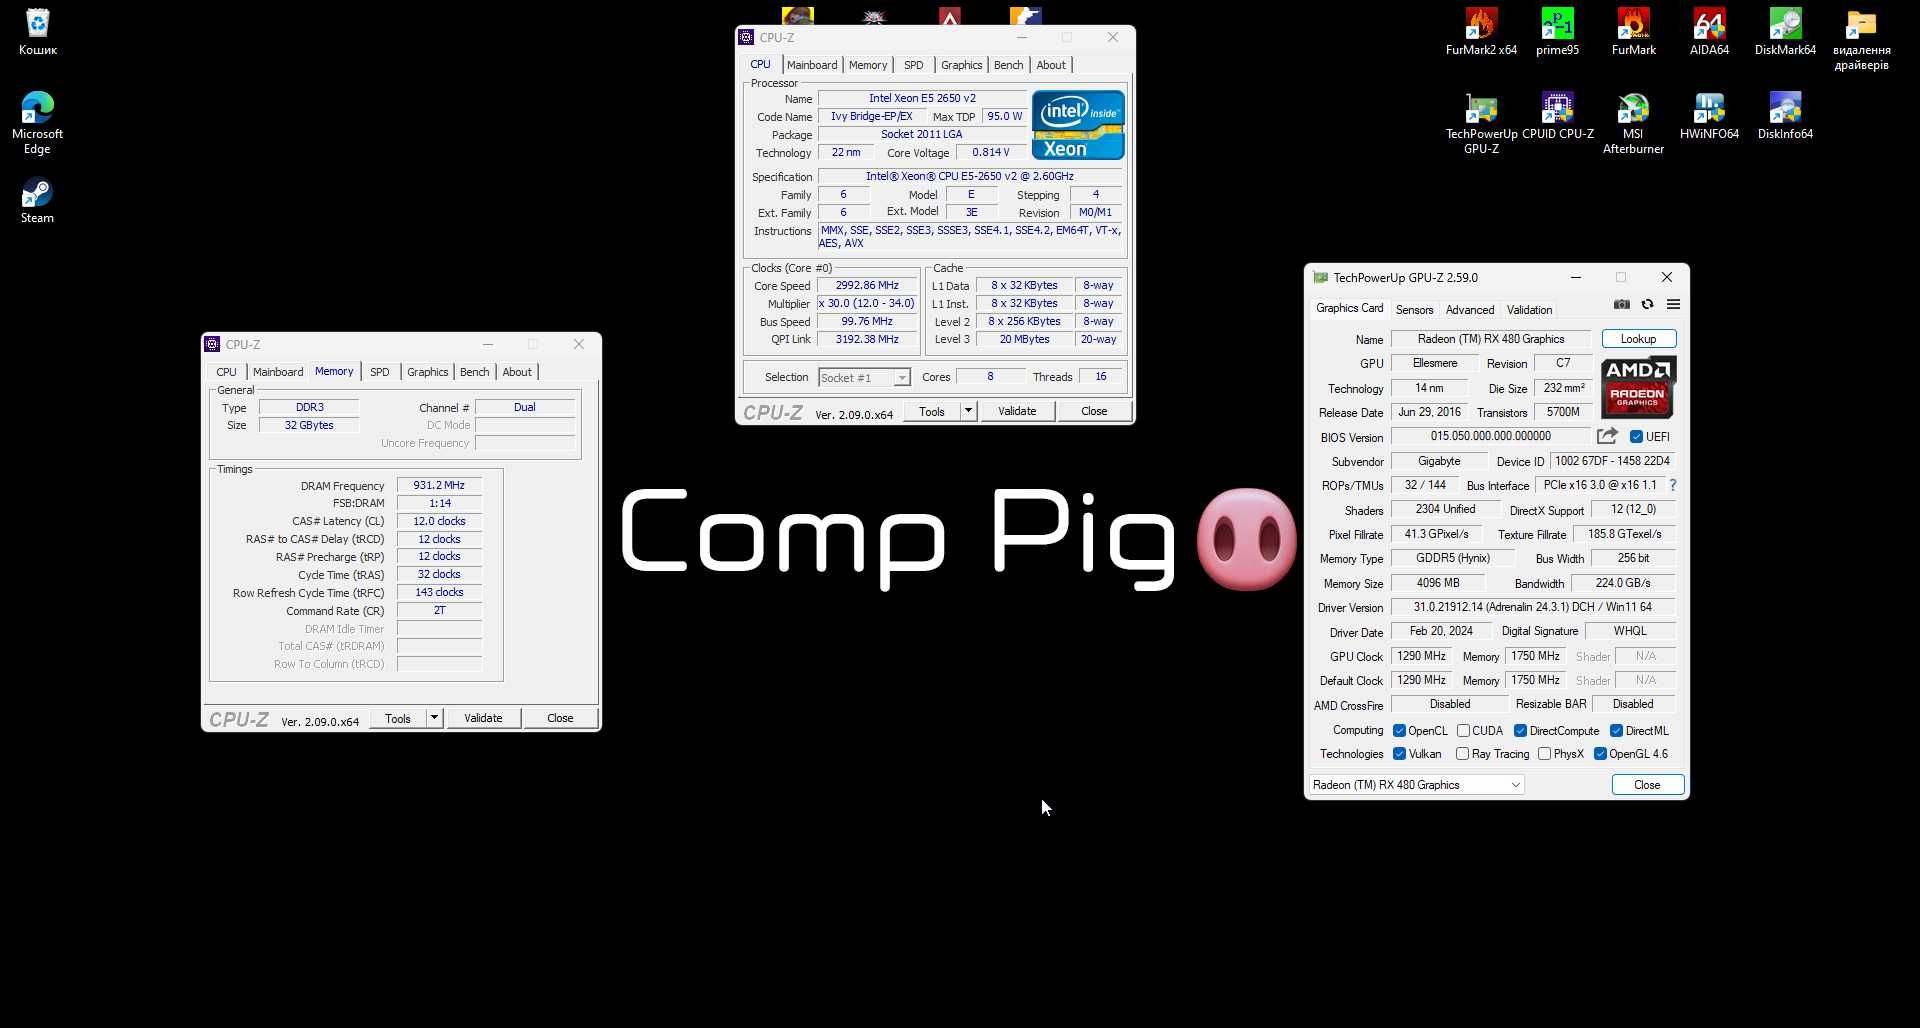Launch the prime95 desktop shortcut
The height and width of the screenshot is (1028, 1920).
(x=1557, y=32)
